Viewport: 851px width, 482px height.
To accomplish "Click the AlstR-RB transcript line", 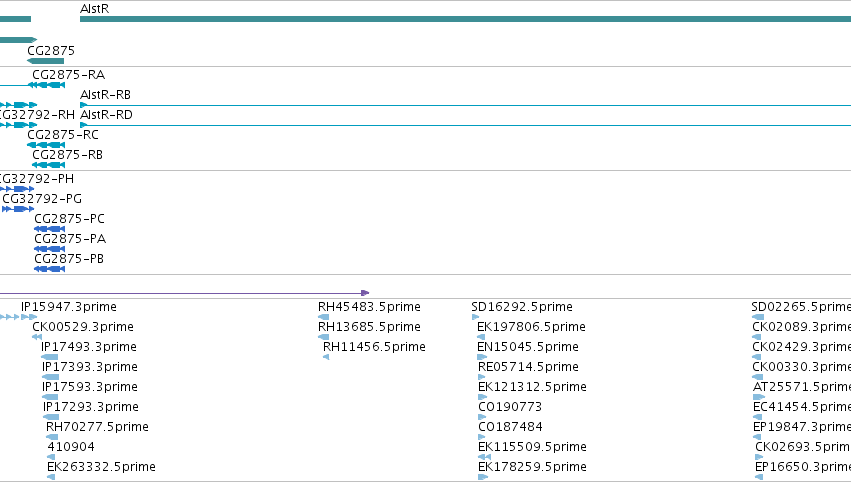I will coord(465,105).
